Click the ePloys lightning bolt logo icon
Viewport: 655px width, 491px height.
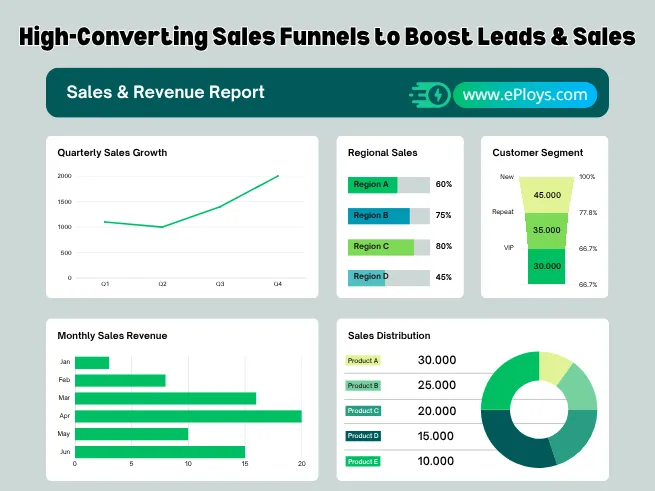430,95
